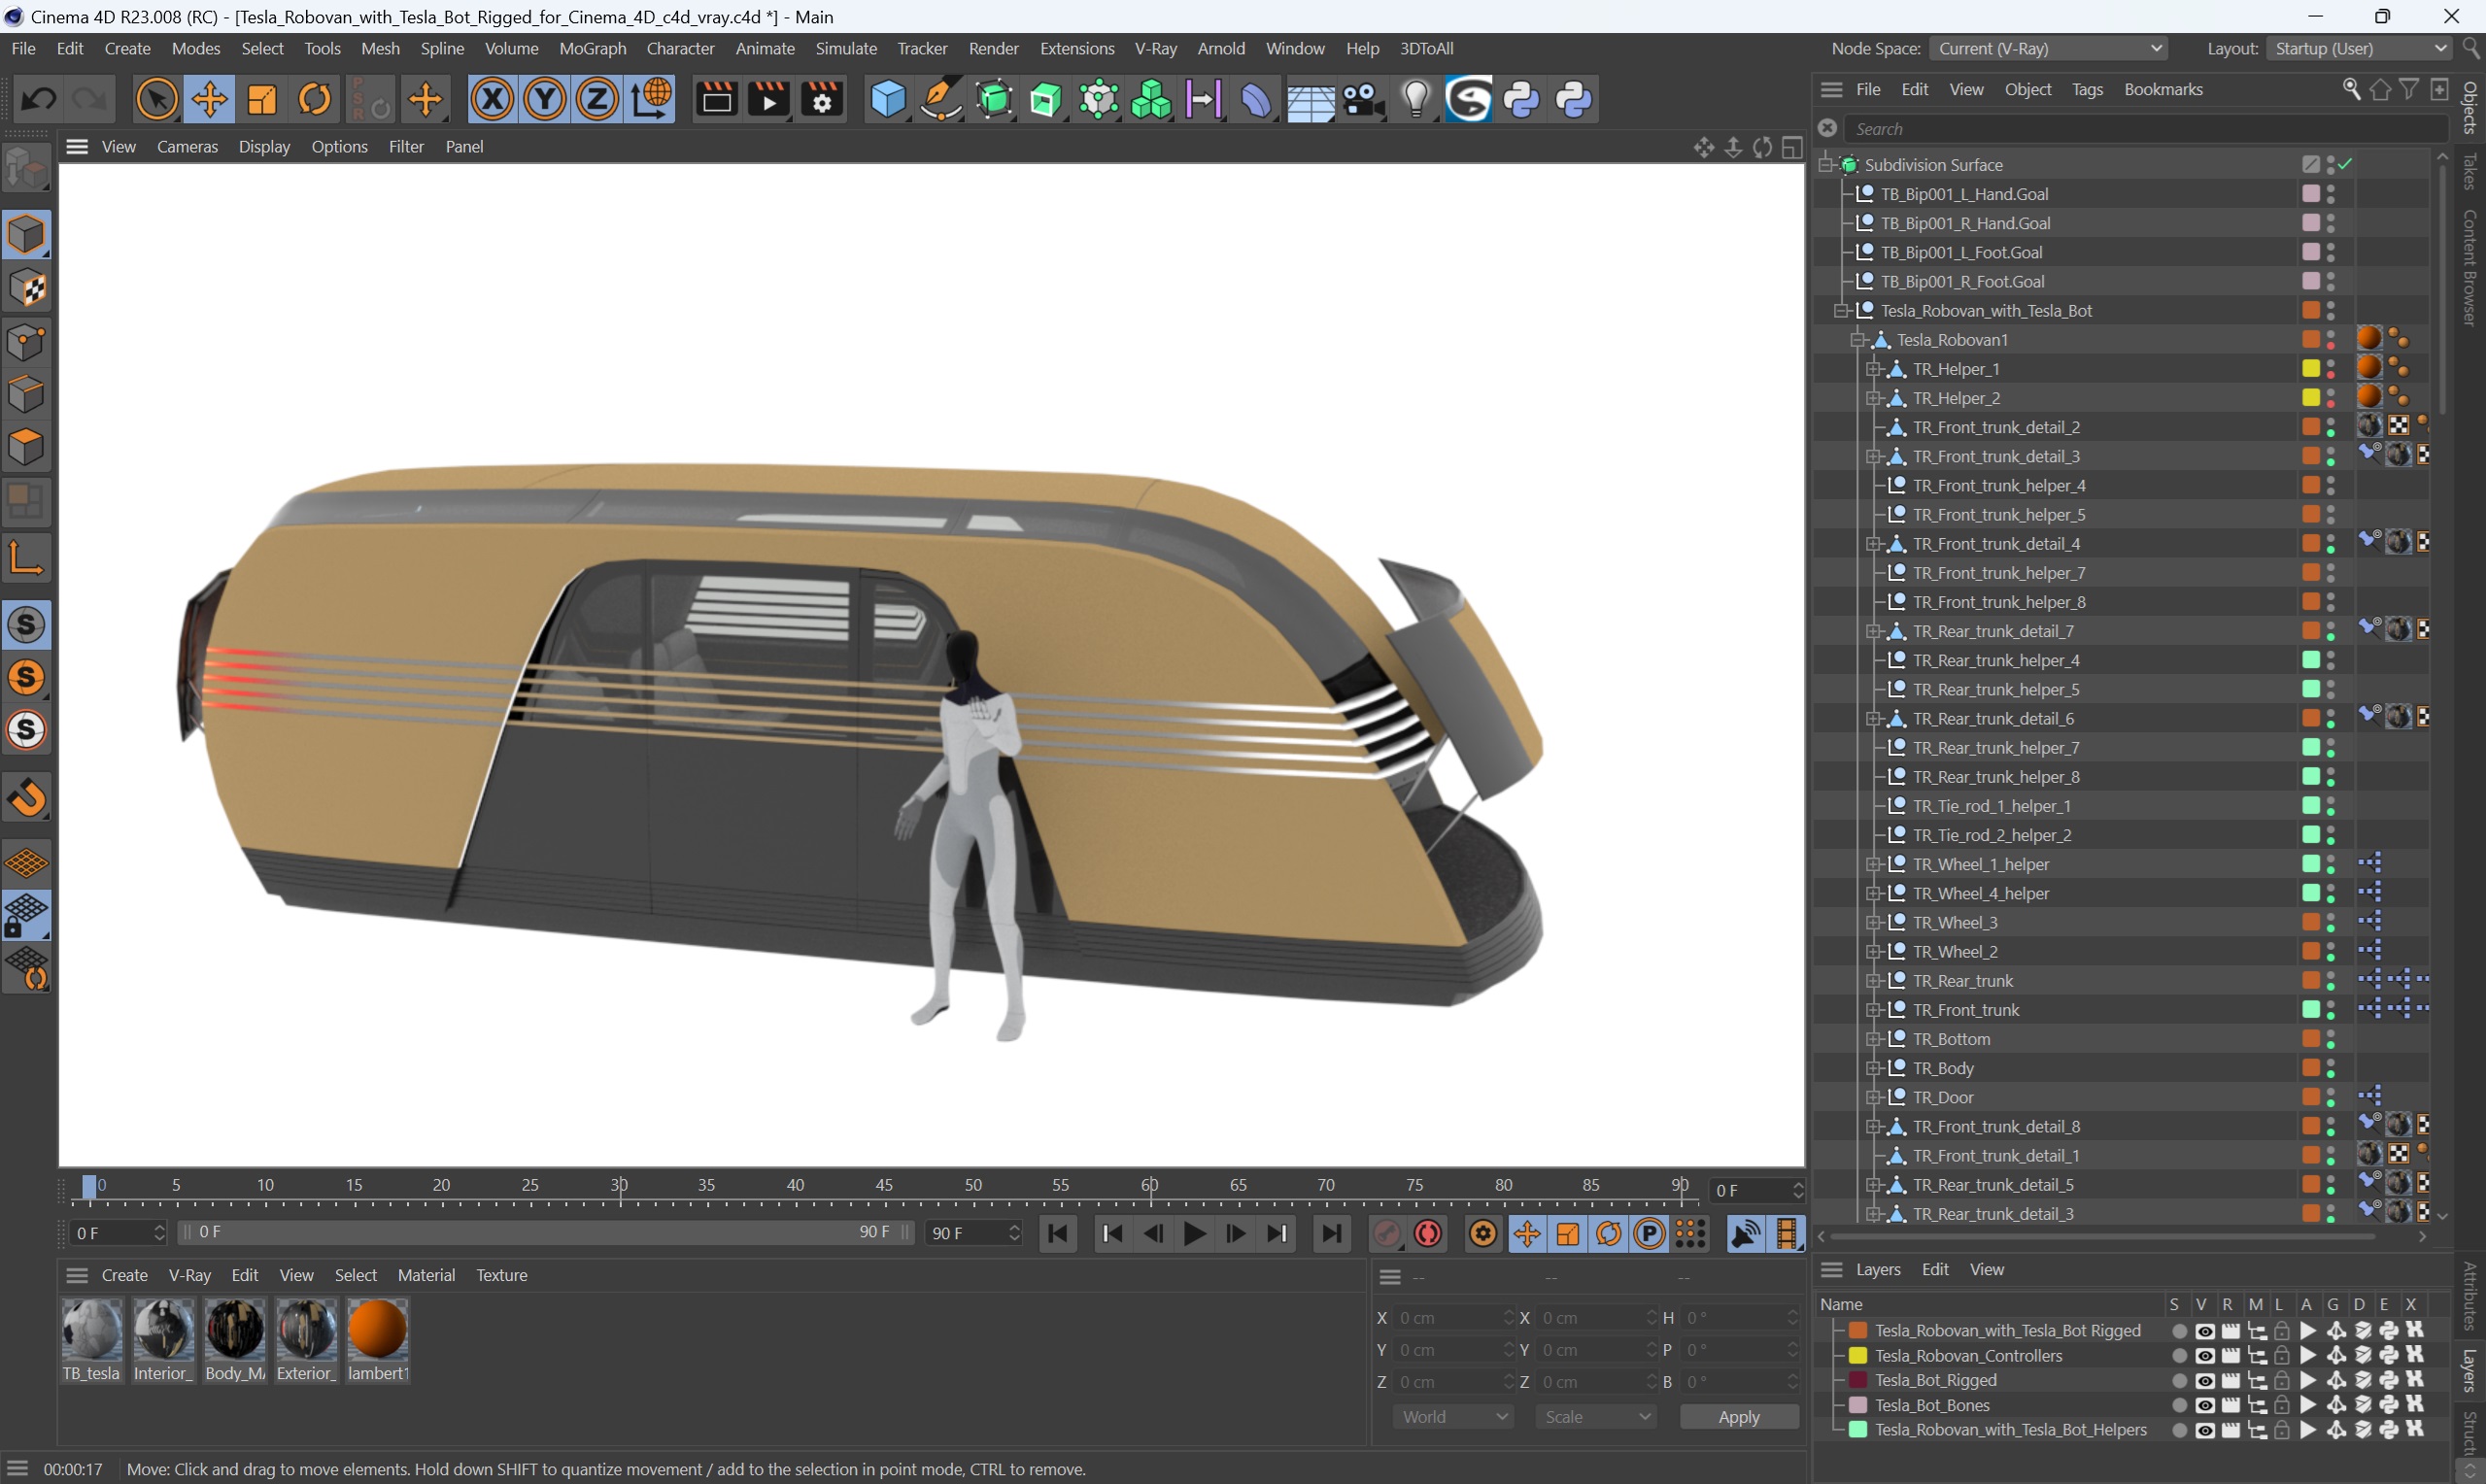The image size is (2486, 1484).
Task: Collapse Tesla_Robovan1 hierarchy node
Action: point(1858,340)
